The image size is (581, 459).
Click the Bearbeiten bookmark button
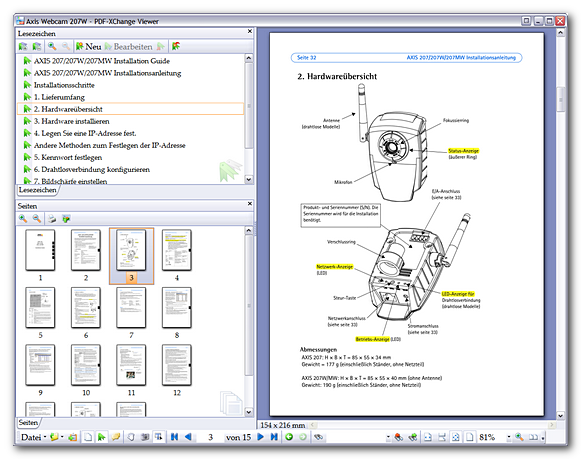tap(128, 47)
